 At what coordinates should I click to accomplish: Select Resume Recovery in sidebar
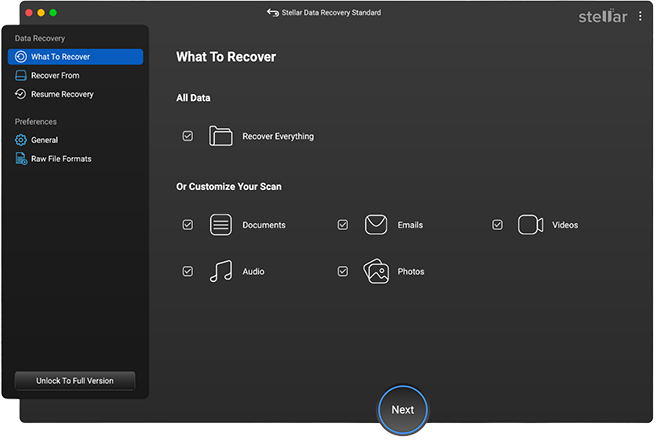point(62,94)
